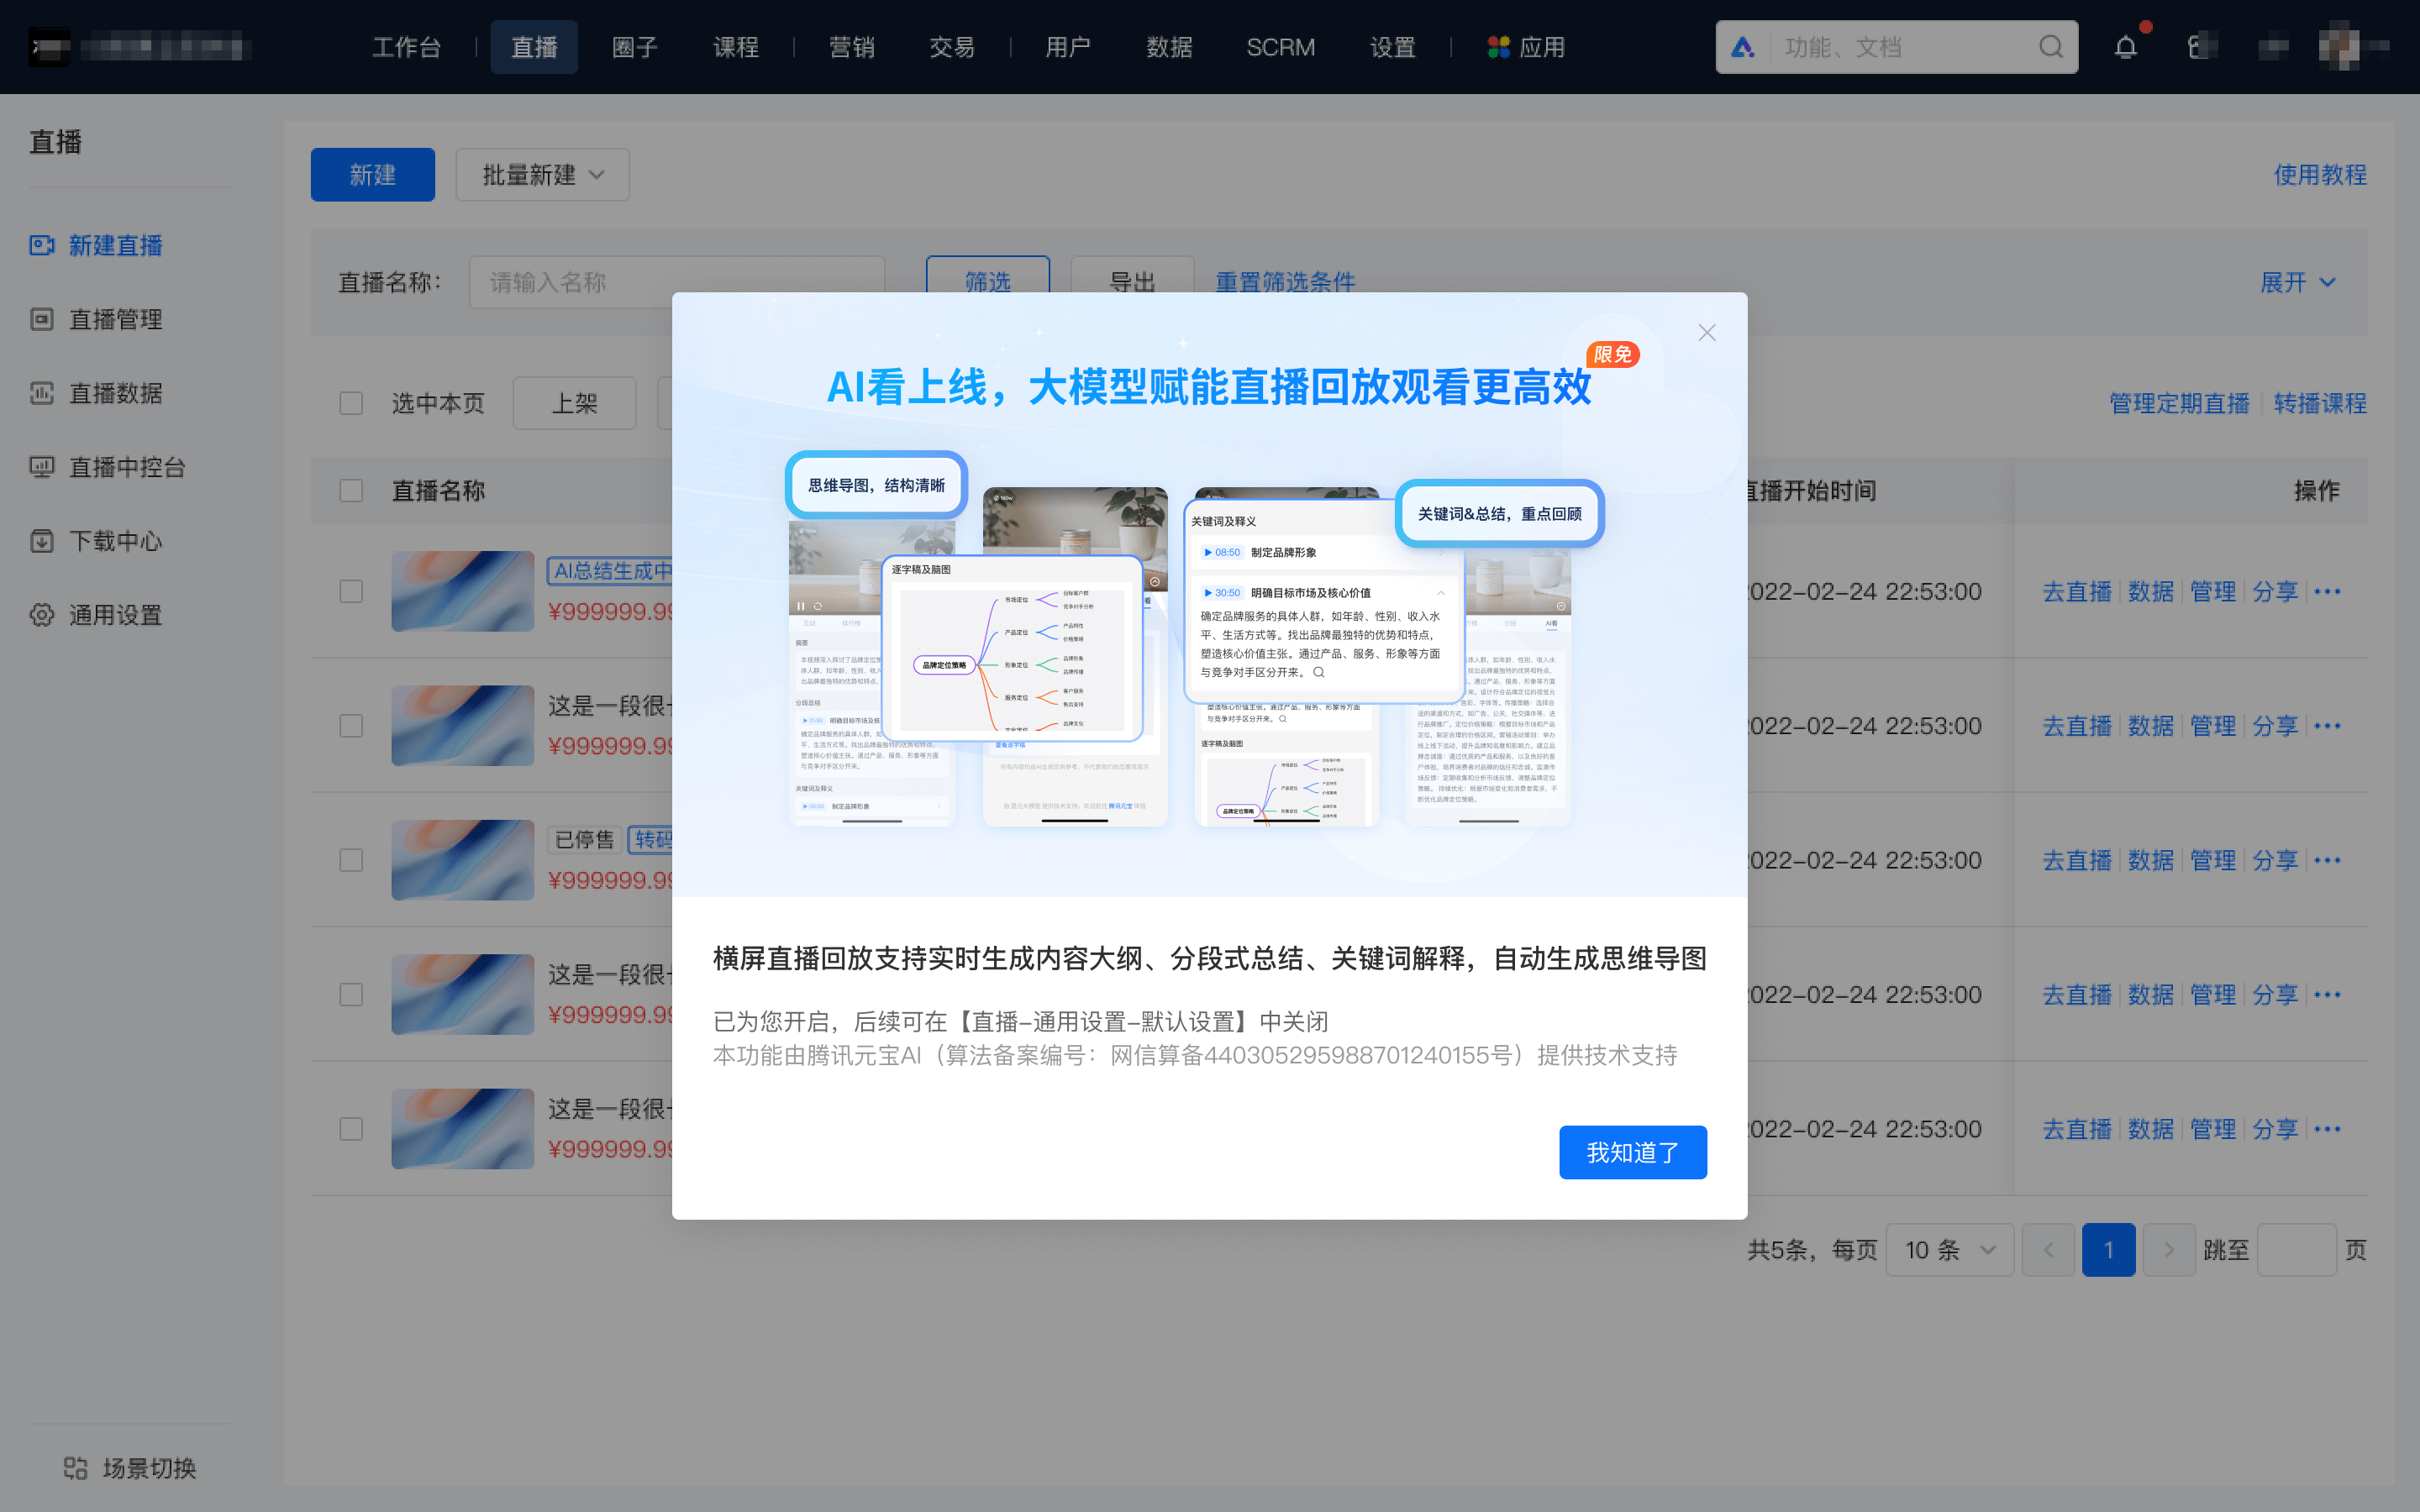The height and width of the screenshot is (1512, 2420).
Task: Open the 使用教程 link
Action: tap(2320, 175)
